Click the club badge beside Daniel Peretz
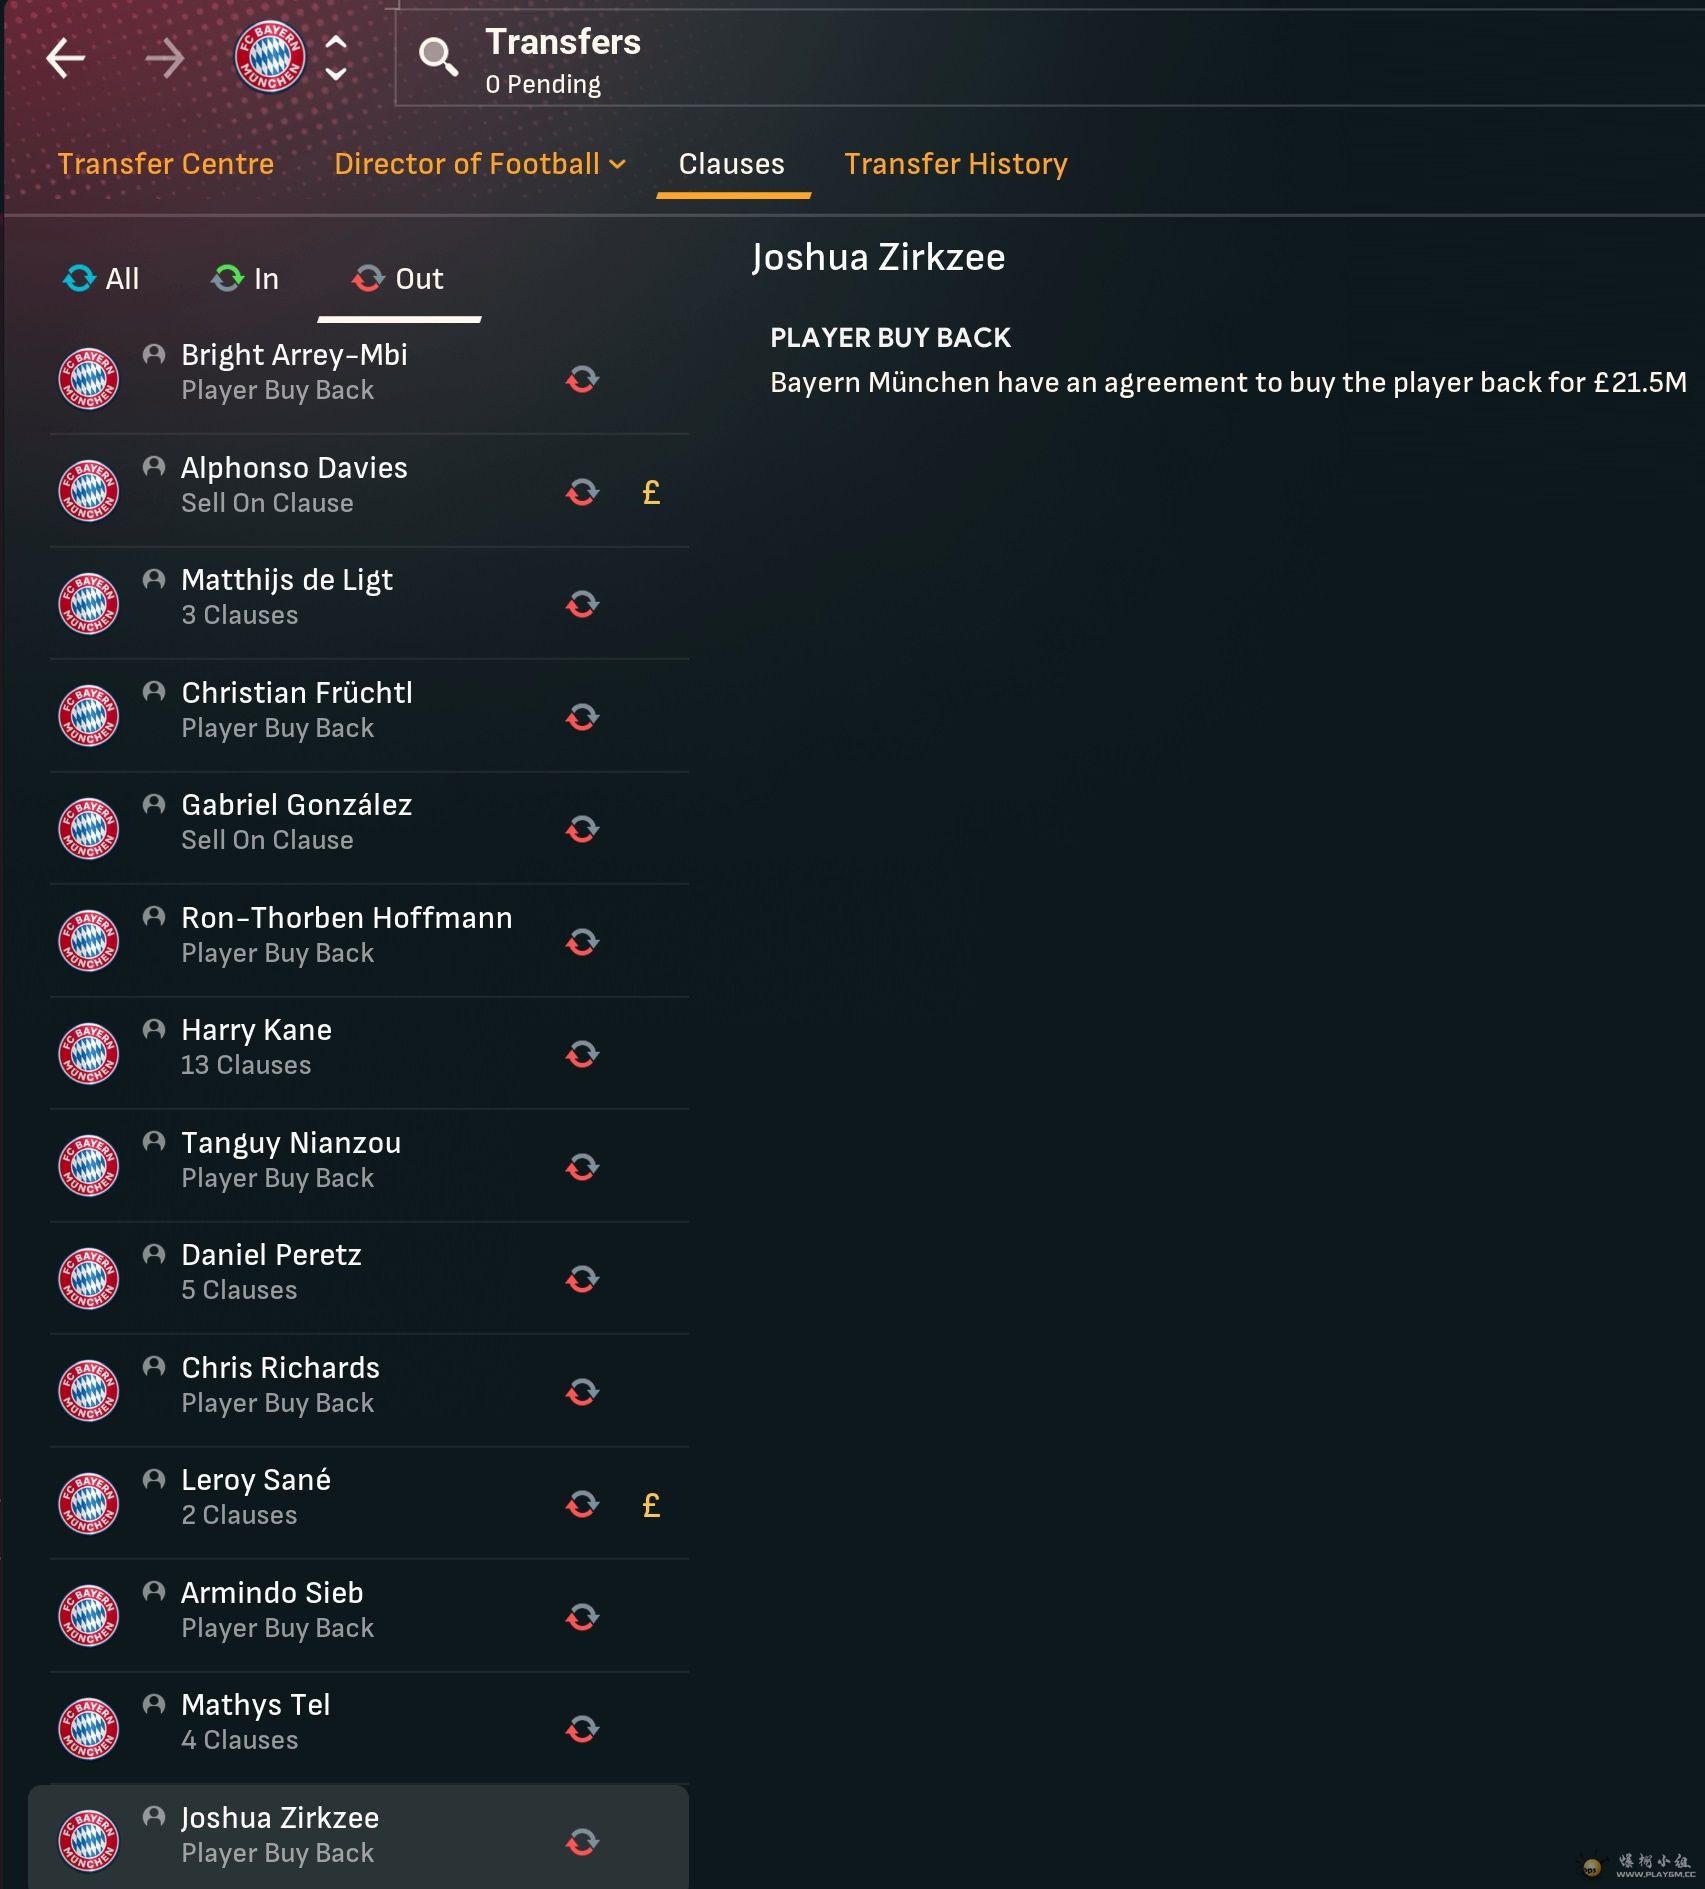 [89, 1279]
